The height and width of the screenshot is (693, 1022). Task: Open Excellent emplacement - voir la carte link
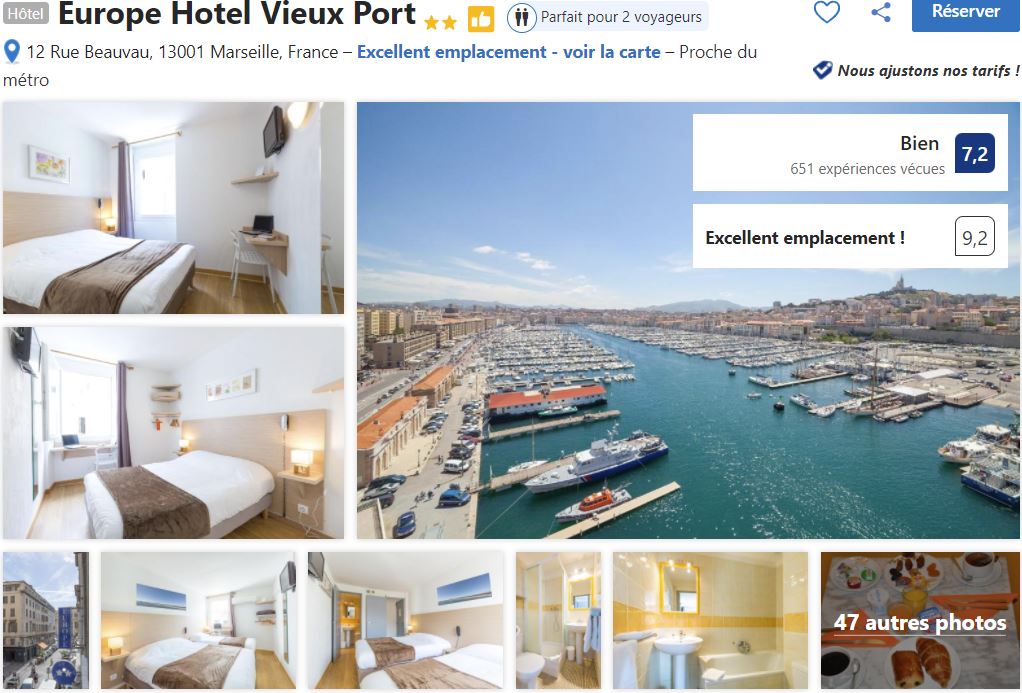coord(508,52)
